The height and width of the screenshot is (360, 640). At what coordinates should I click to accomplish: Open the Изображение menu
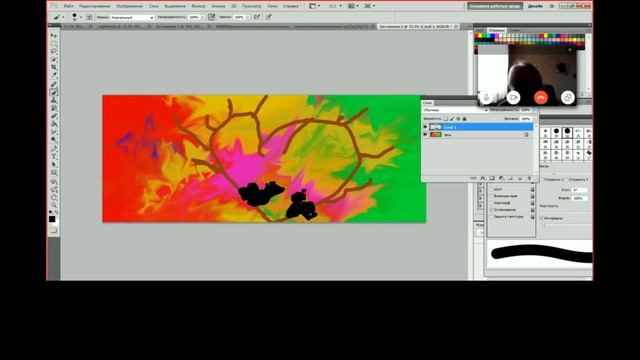pyautogui.click(x=129, y=6)
